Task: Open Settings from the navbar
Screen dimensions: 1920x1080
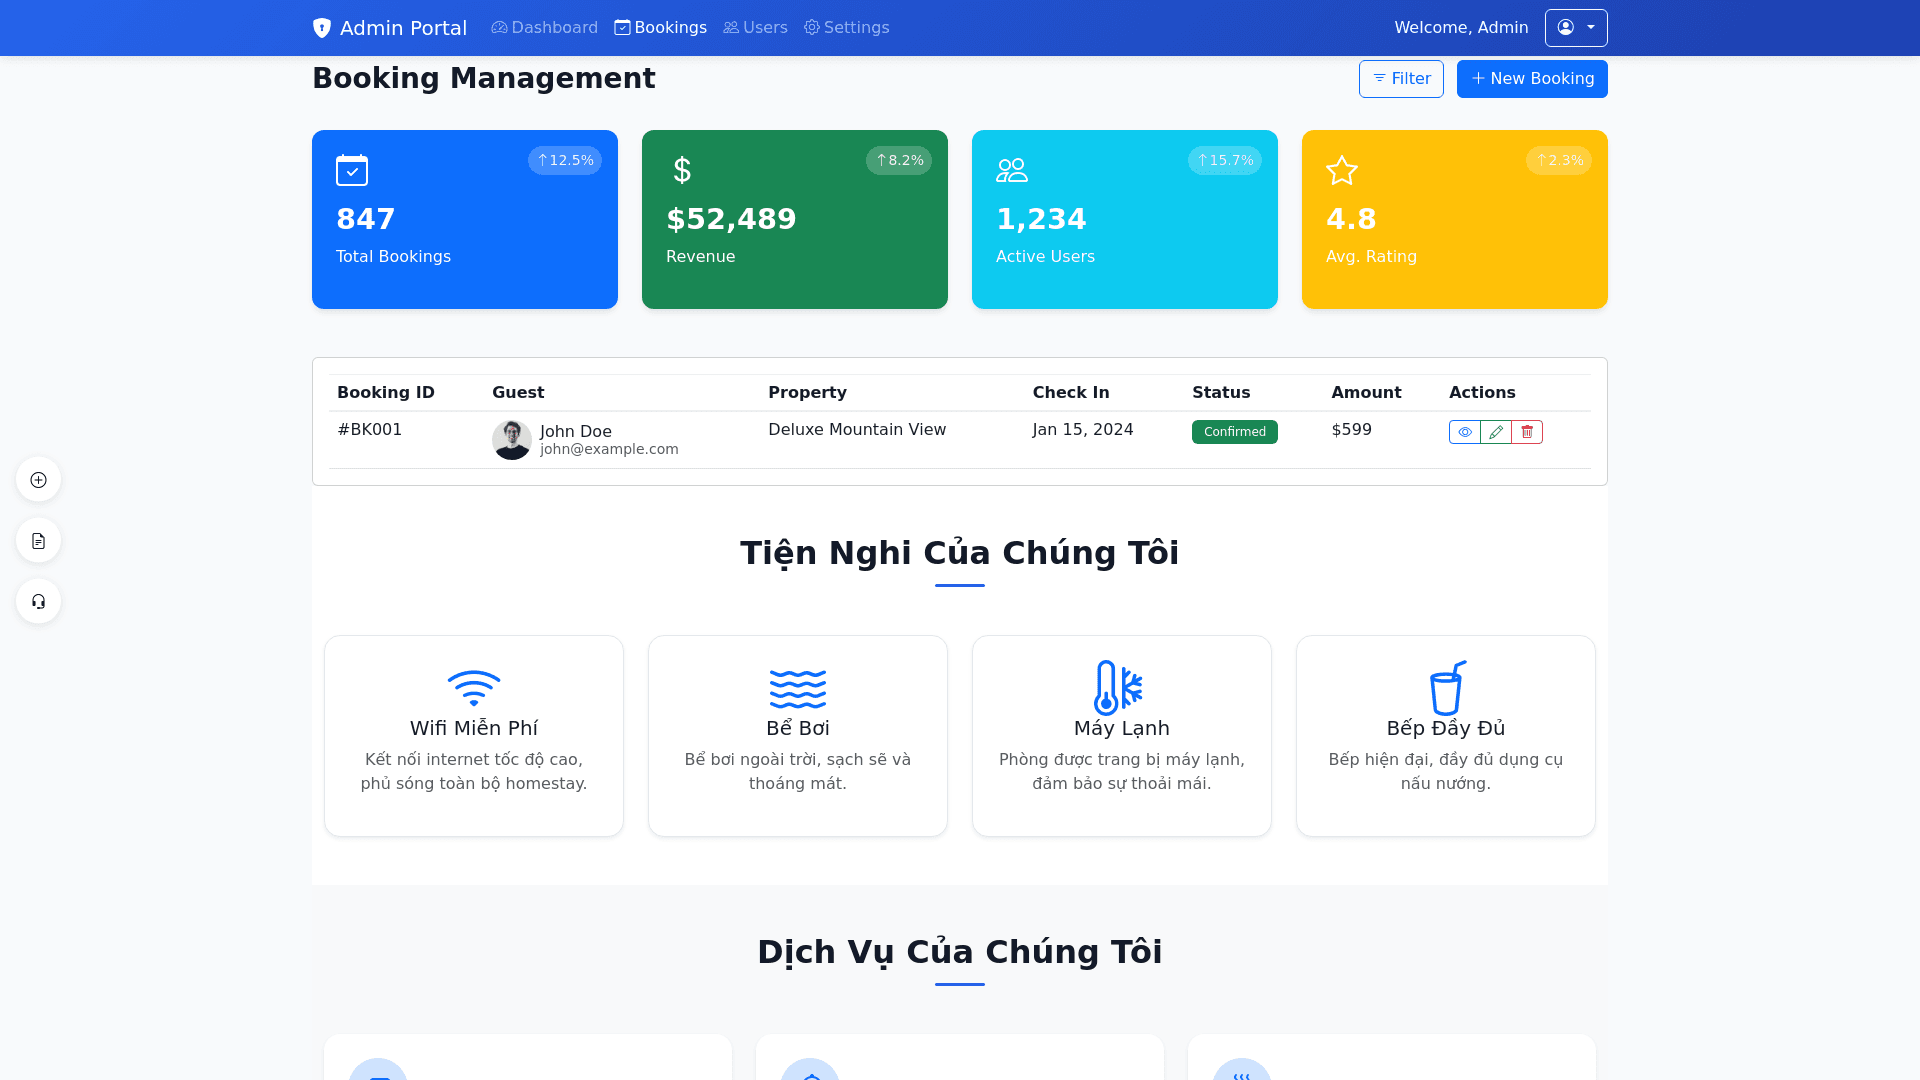Action: 846,28
